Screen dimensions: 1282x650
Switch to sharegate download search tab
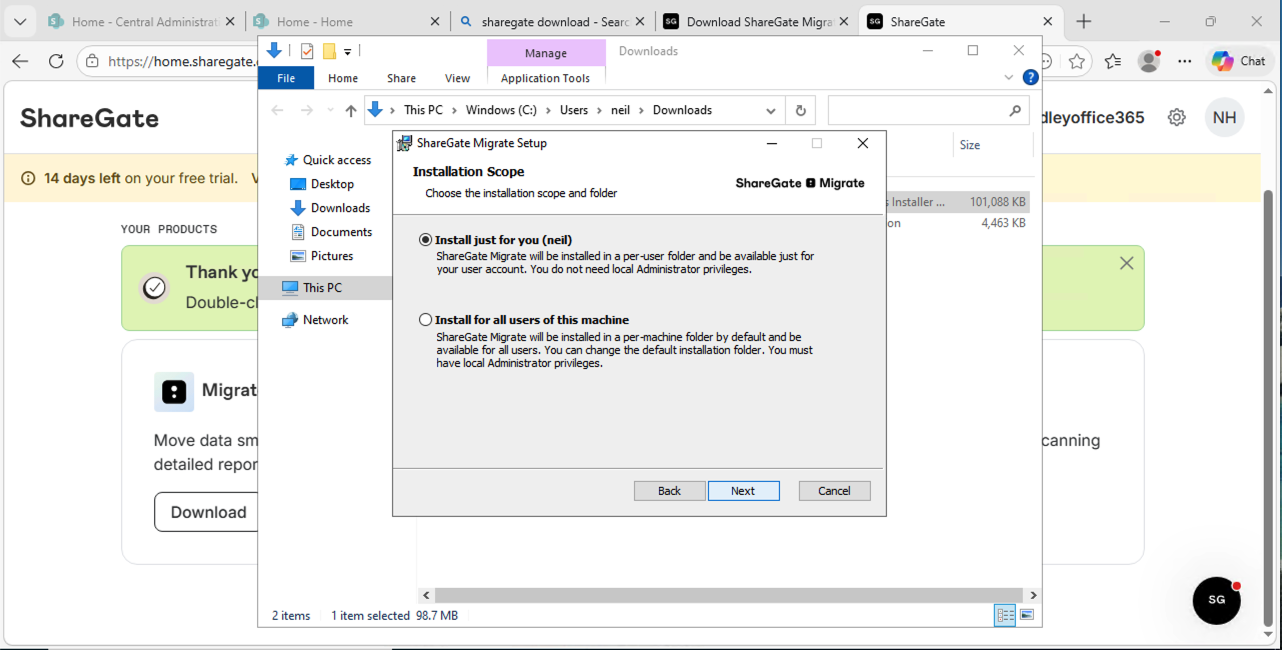click(x=552, y=21)
